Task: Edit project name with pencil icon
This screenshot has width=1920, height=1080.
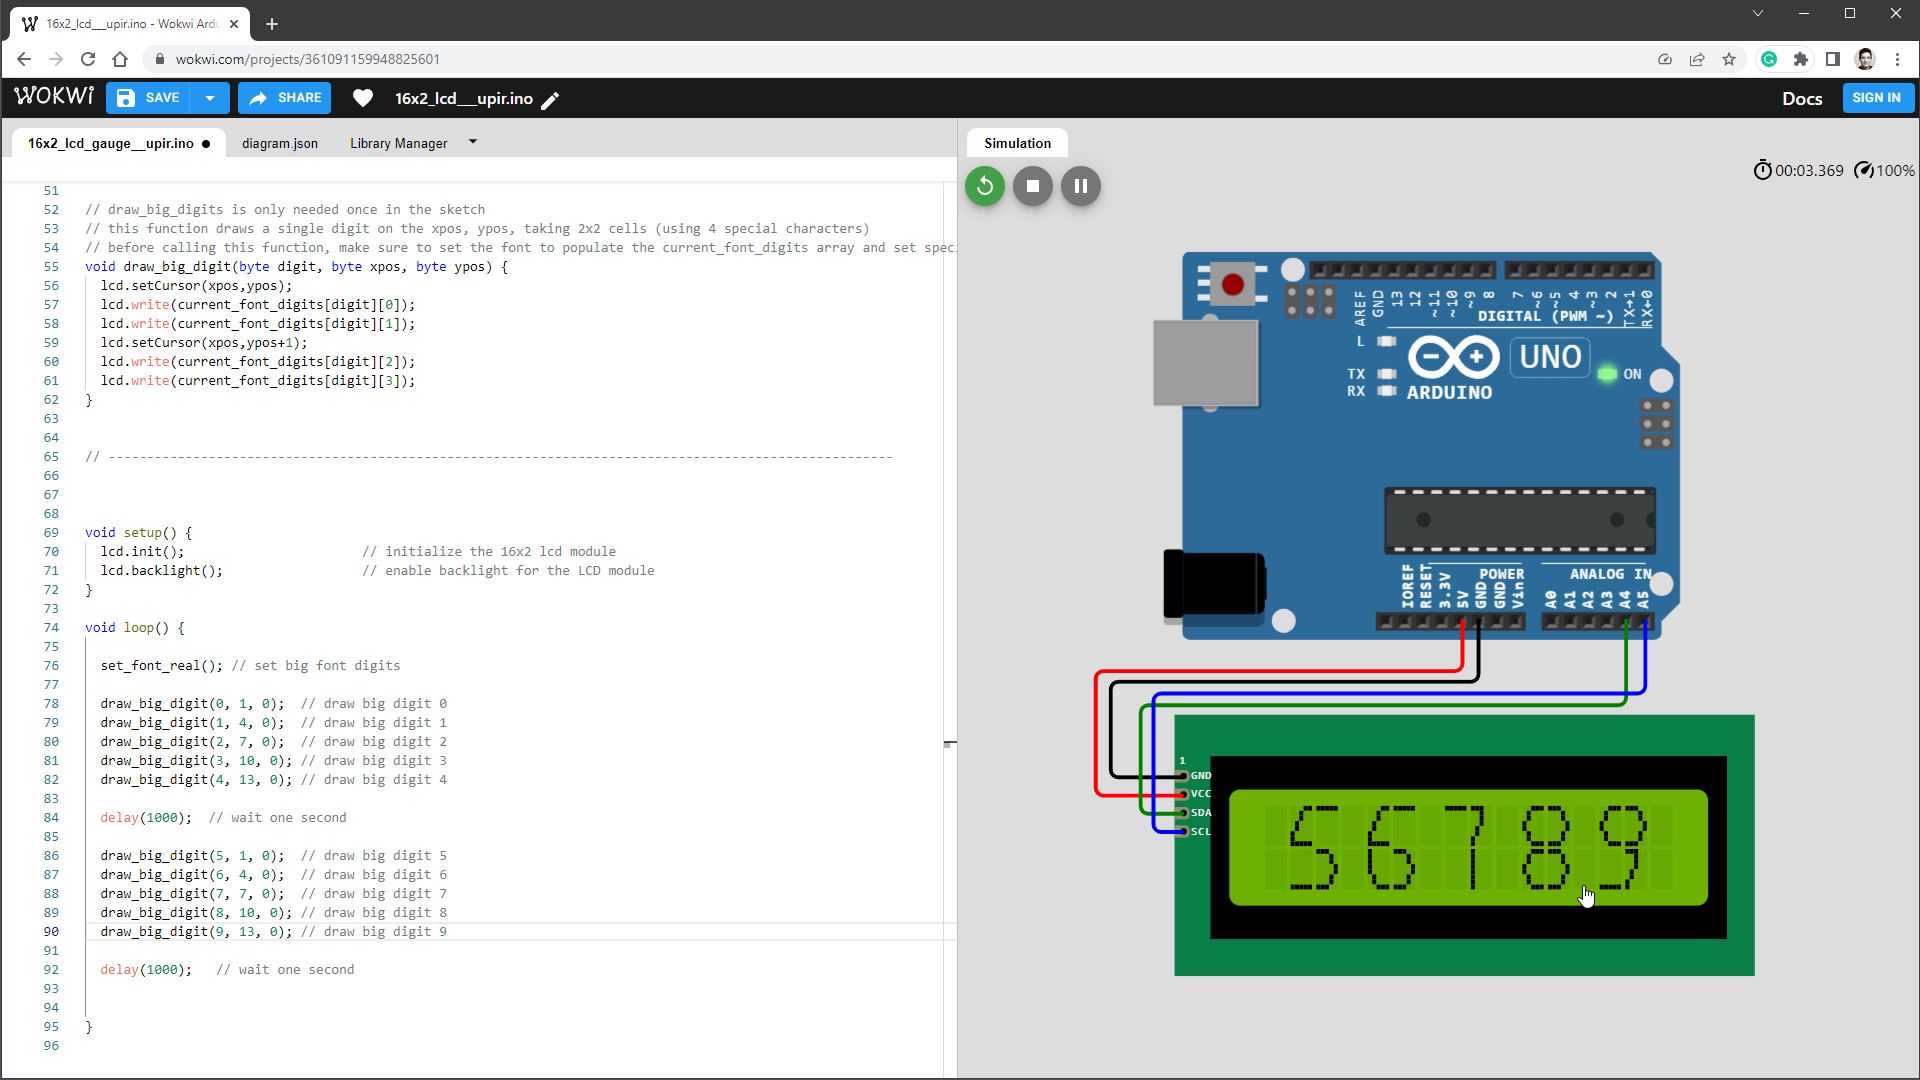Action: [551, 99]
